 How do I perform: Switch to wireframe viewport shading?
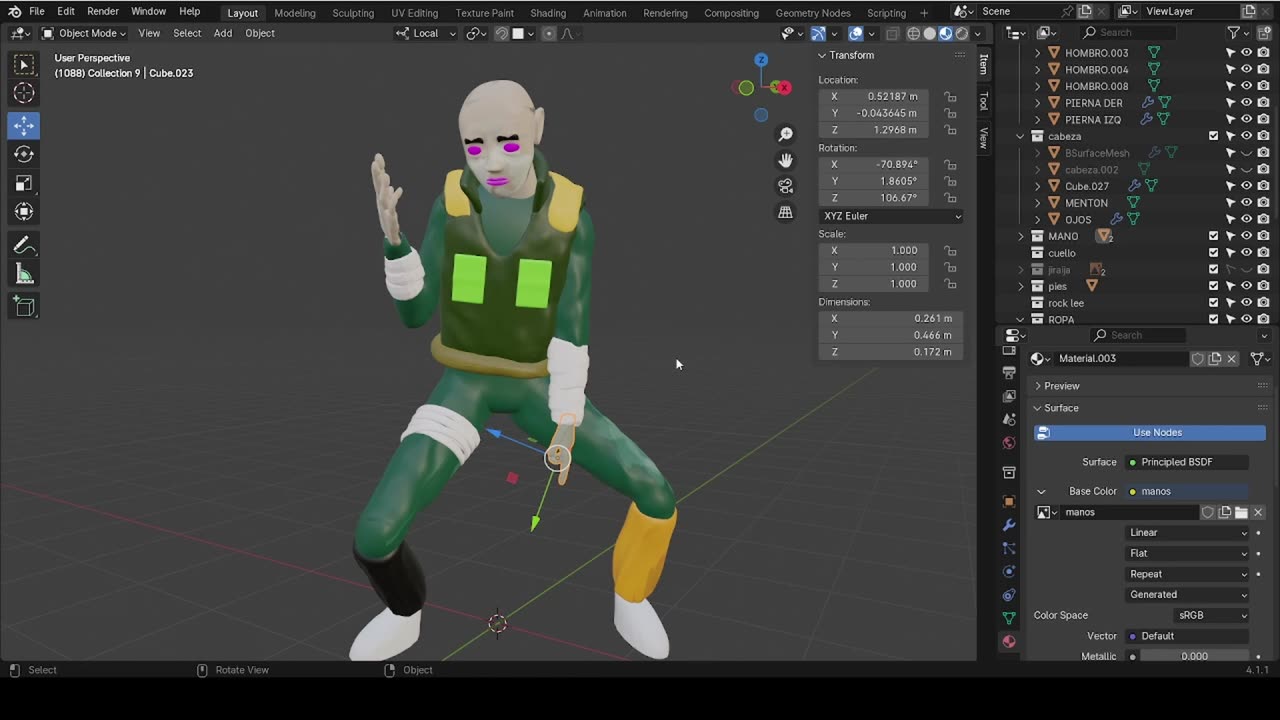[x=913, y=33]
